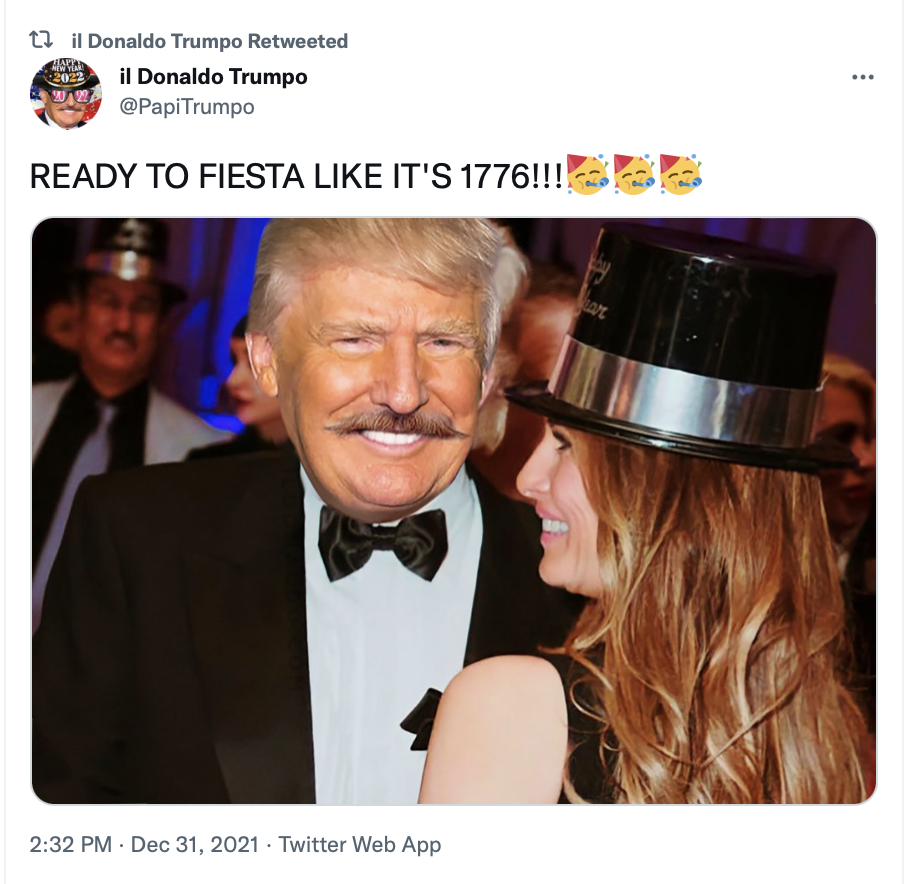The height and width of the screenshot is (884, 908).
Task: Click the first party face emoji
Action: coord(587,174)
